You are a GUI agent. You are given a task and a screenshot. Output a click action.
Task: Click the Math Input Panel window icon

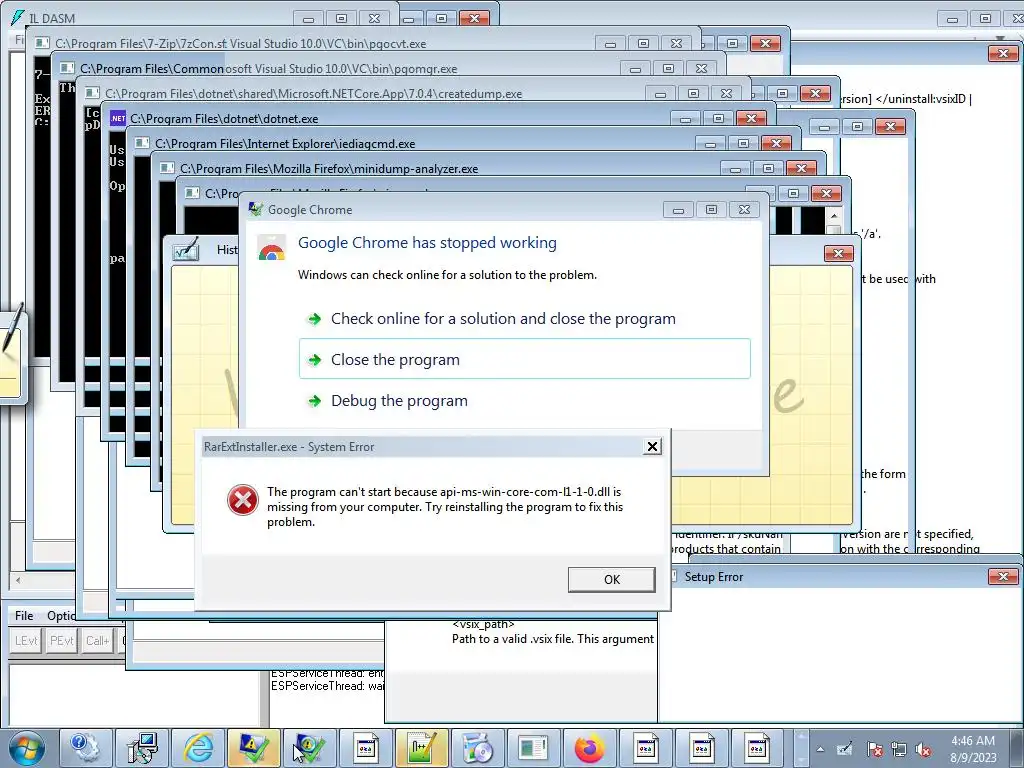coord(185,249)
